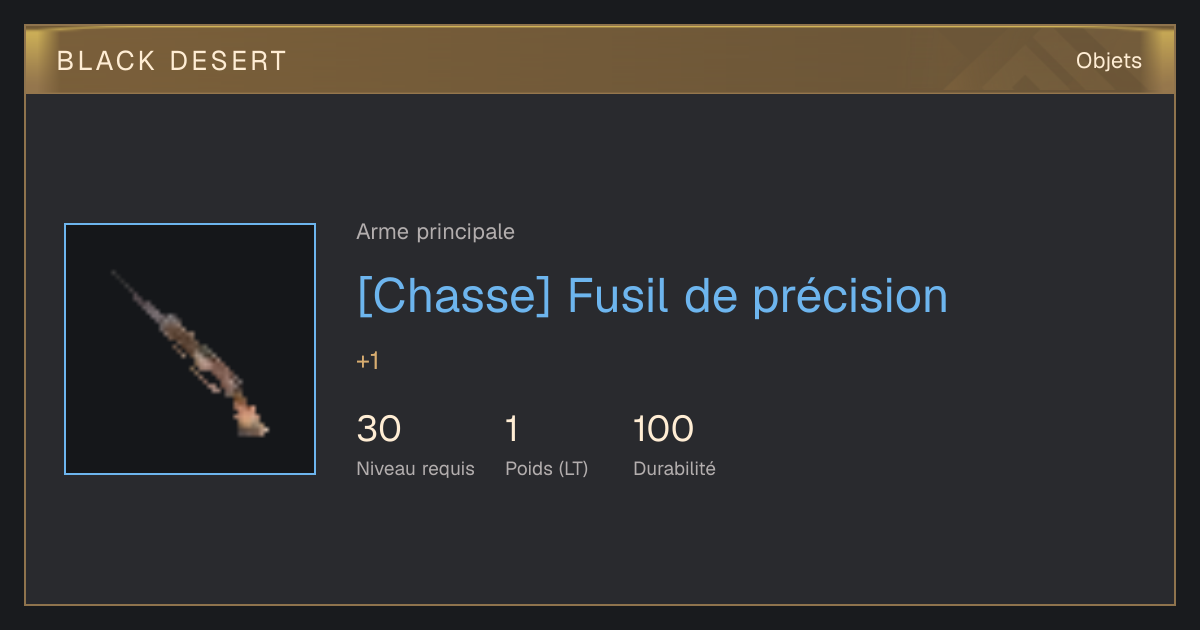Image resolution: width=1200 pixels, height=630 pixels.
Task: Click the required level value 30
Action: coord(379,429)
